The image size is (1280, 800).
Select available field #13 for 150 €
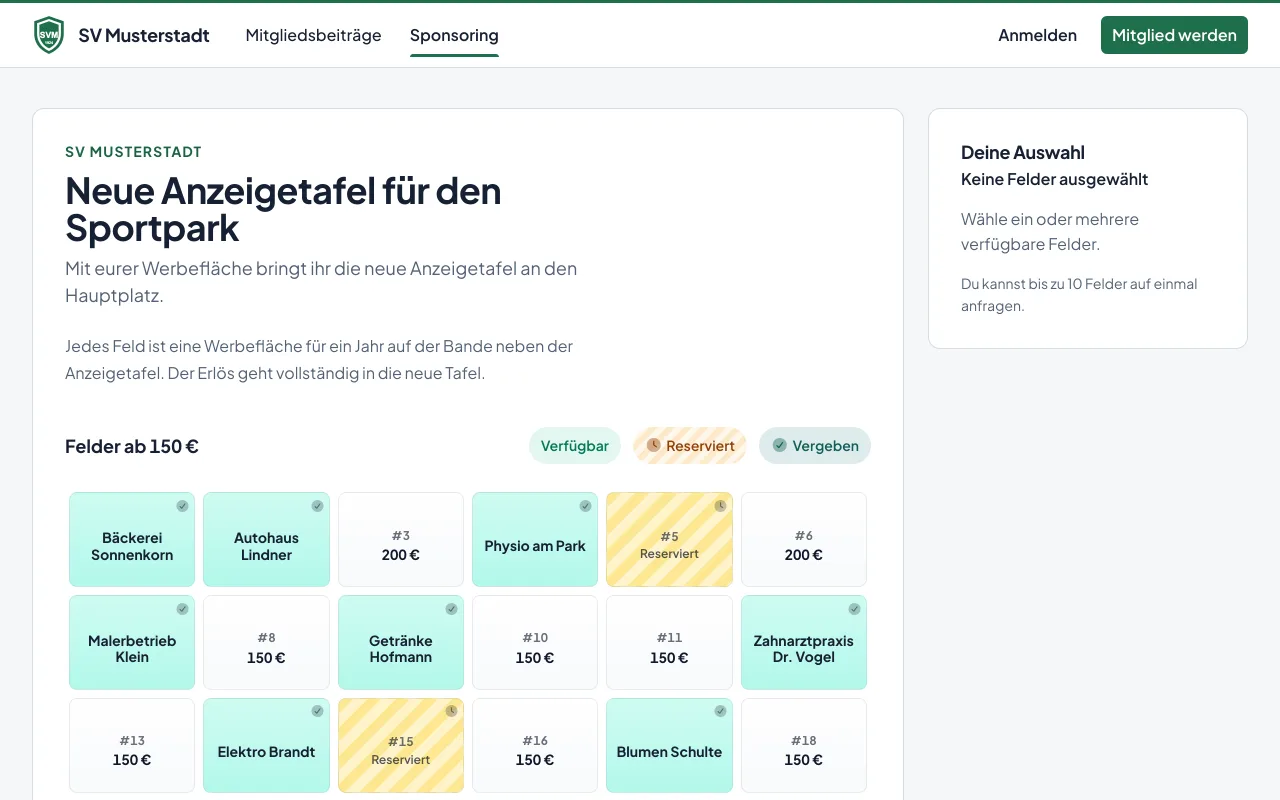click(x=132, y=745)
